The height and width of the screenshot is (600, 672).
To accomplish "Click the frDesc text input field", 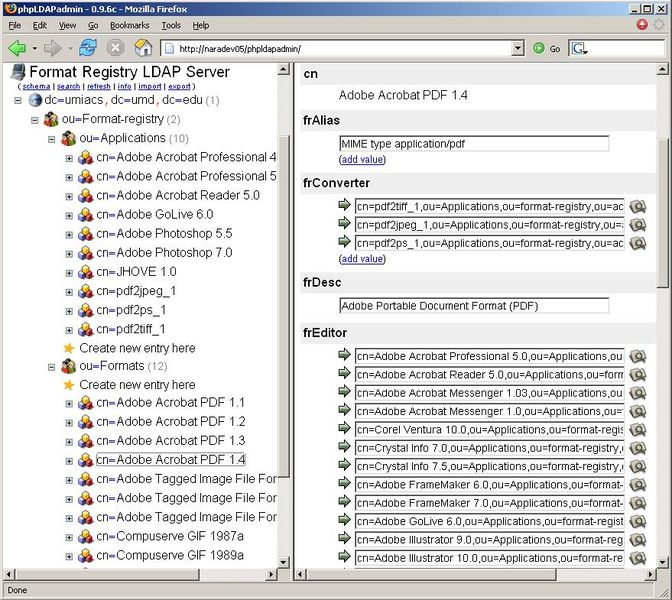I will [x=473, y=306].
